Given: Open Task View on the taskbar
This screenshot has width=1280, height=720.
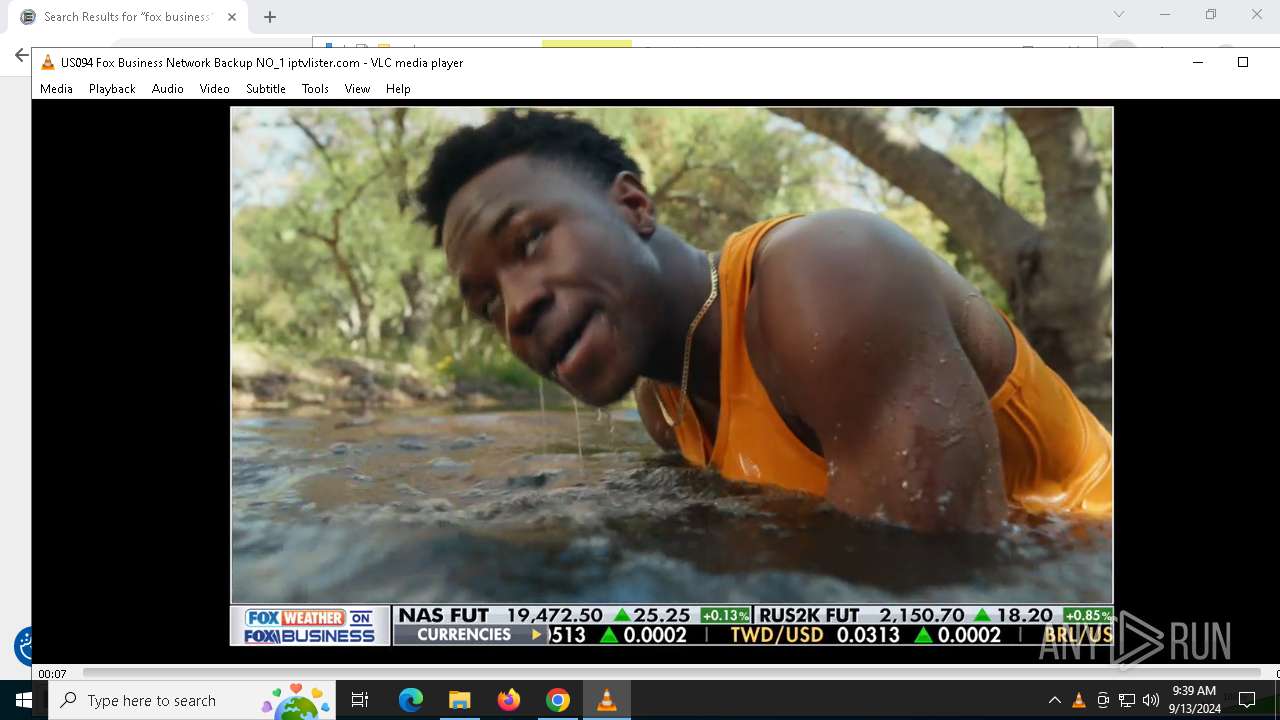Looking at the screenshot, I should point(360,700).
